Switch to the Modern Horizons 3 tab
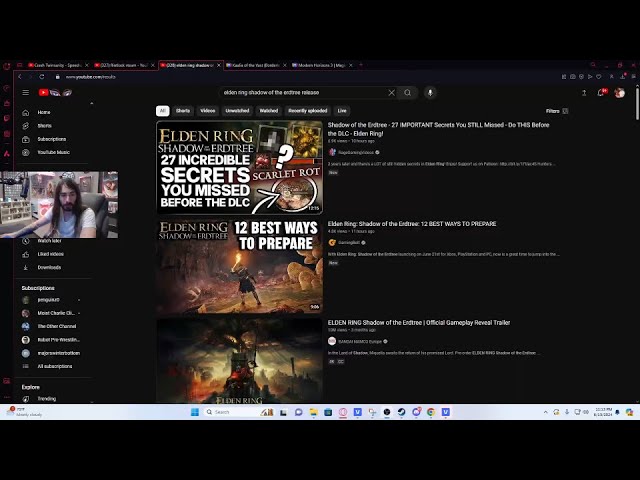This screenshot has width=640, height=480. 322,65
